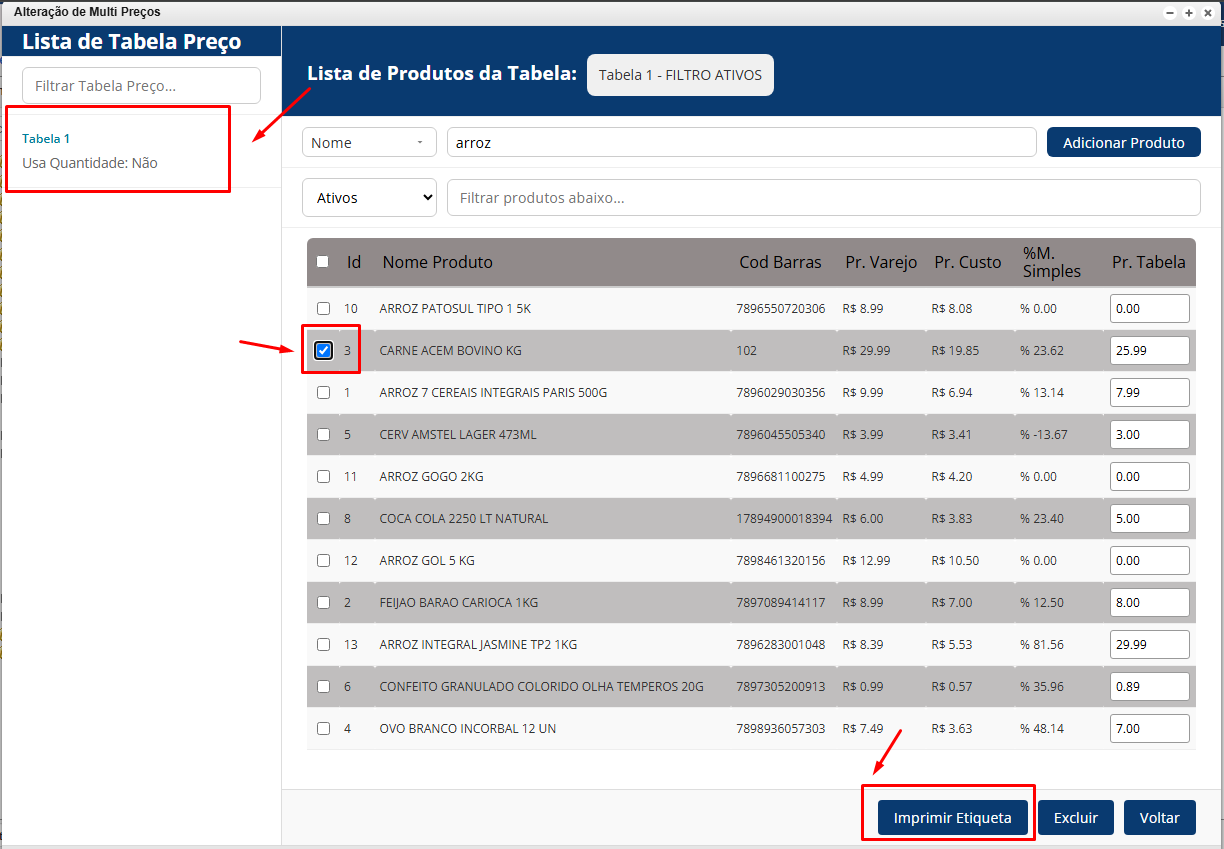Uncheck the CARNE ACEM BOVINO KG checkbox

(323, 350)
